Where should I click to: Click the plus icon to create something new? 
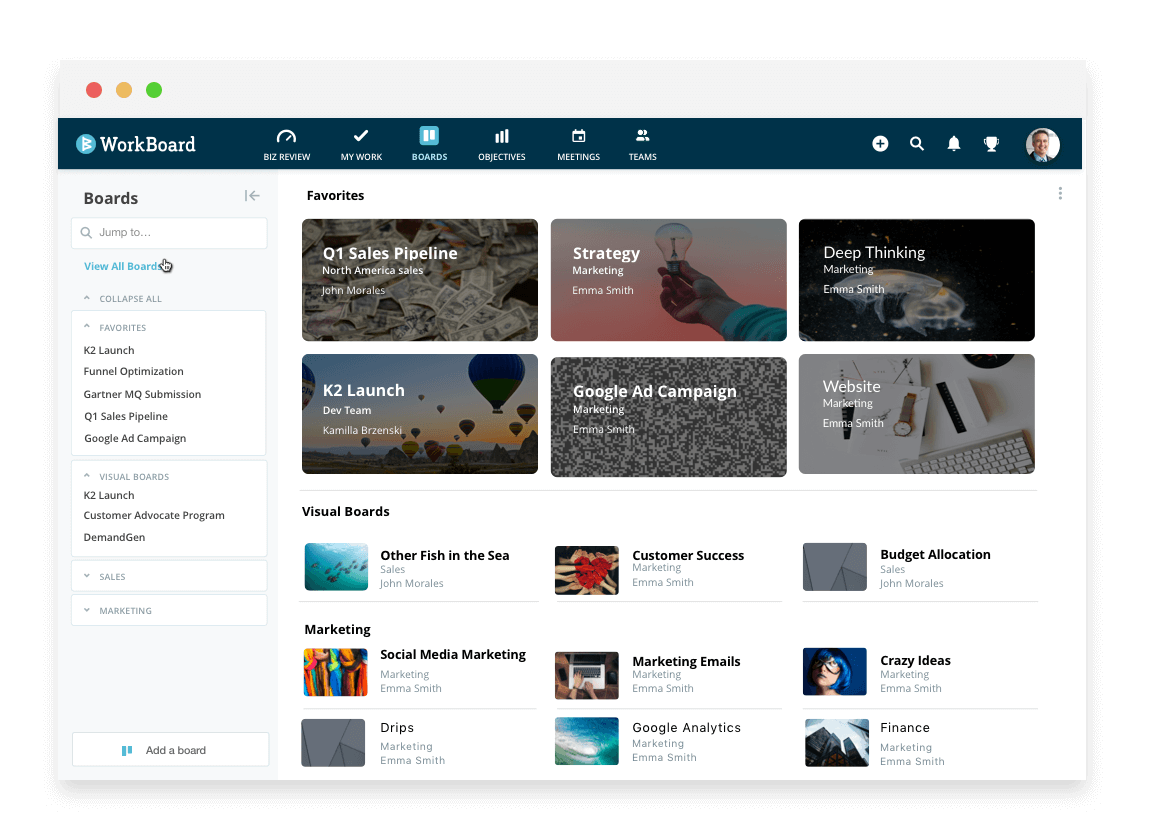coord(880,143)
